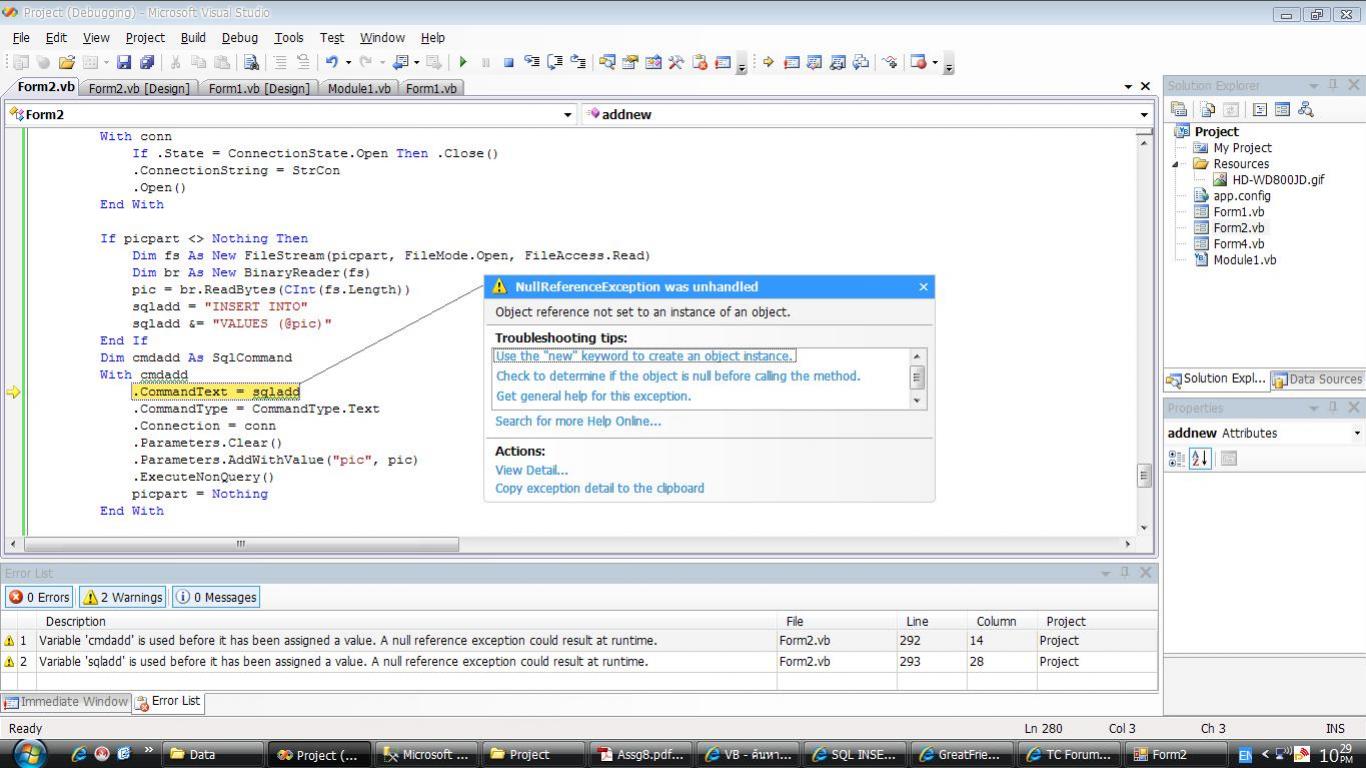This screenshot has width=1366, height=768.
Task: Click the Show Next Statement arrow icon
Action: (768, 62)
